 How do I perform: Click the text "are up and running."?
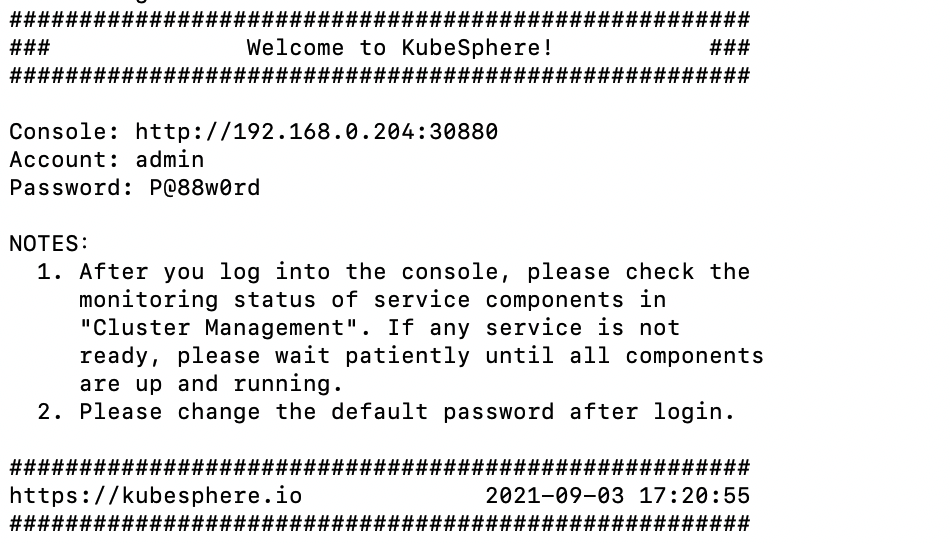tap(211, 384)
